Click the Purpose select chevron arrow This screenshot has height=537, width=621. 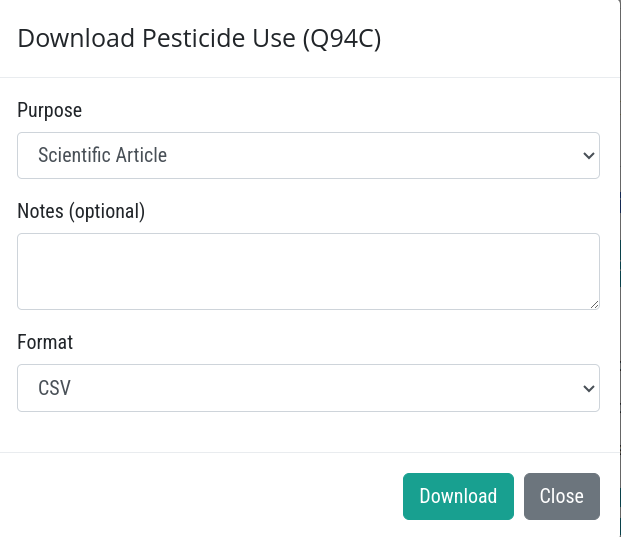tap(589, 156)
